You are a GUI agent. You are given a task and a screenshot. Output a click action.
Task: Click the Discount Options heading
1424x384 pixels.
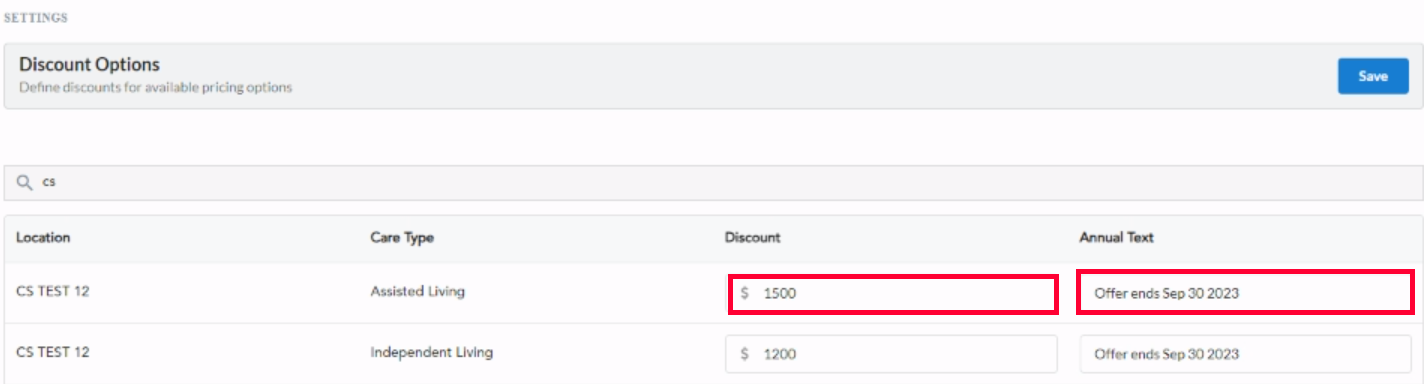click(x=89, y=64)
